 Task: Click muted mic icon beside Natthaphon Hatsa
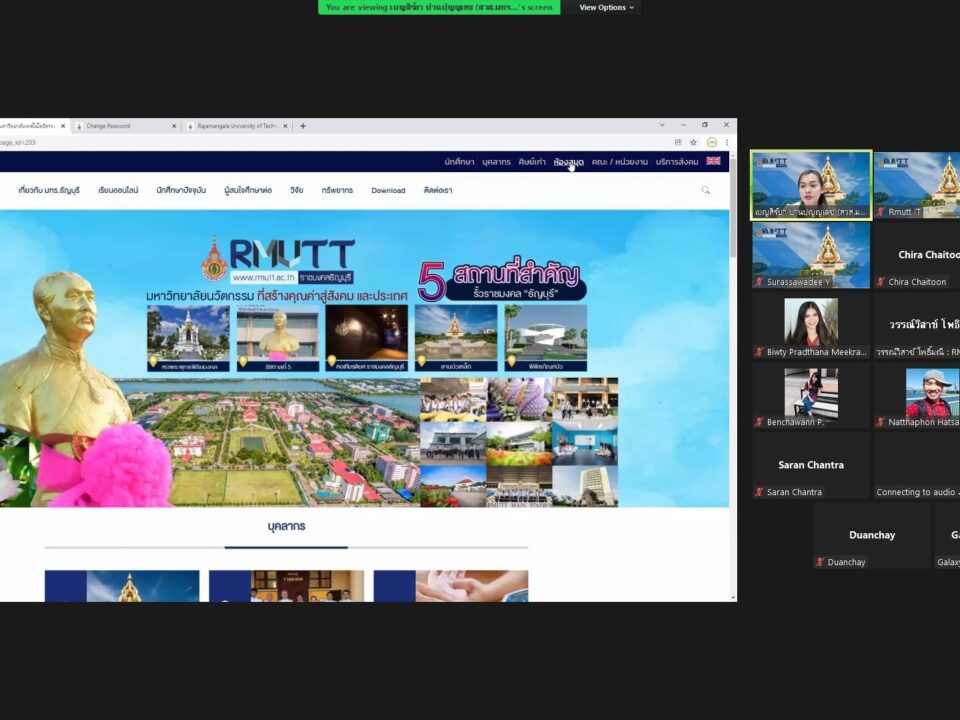pyautogui.click(x=881, y=422)
